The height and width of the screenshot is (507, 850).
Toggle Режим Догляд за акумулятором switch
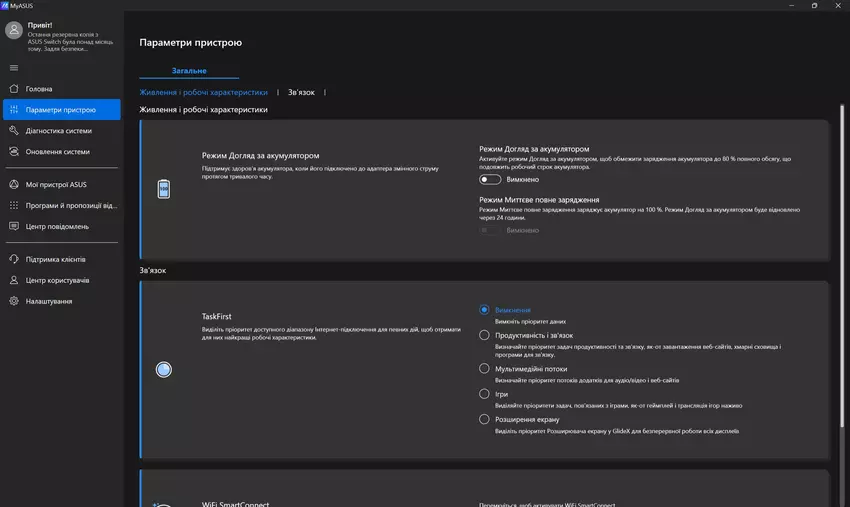click(489, 180)
